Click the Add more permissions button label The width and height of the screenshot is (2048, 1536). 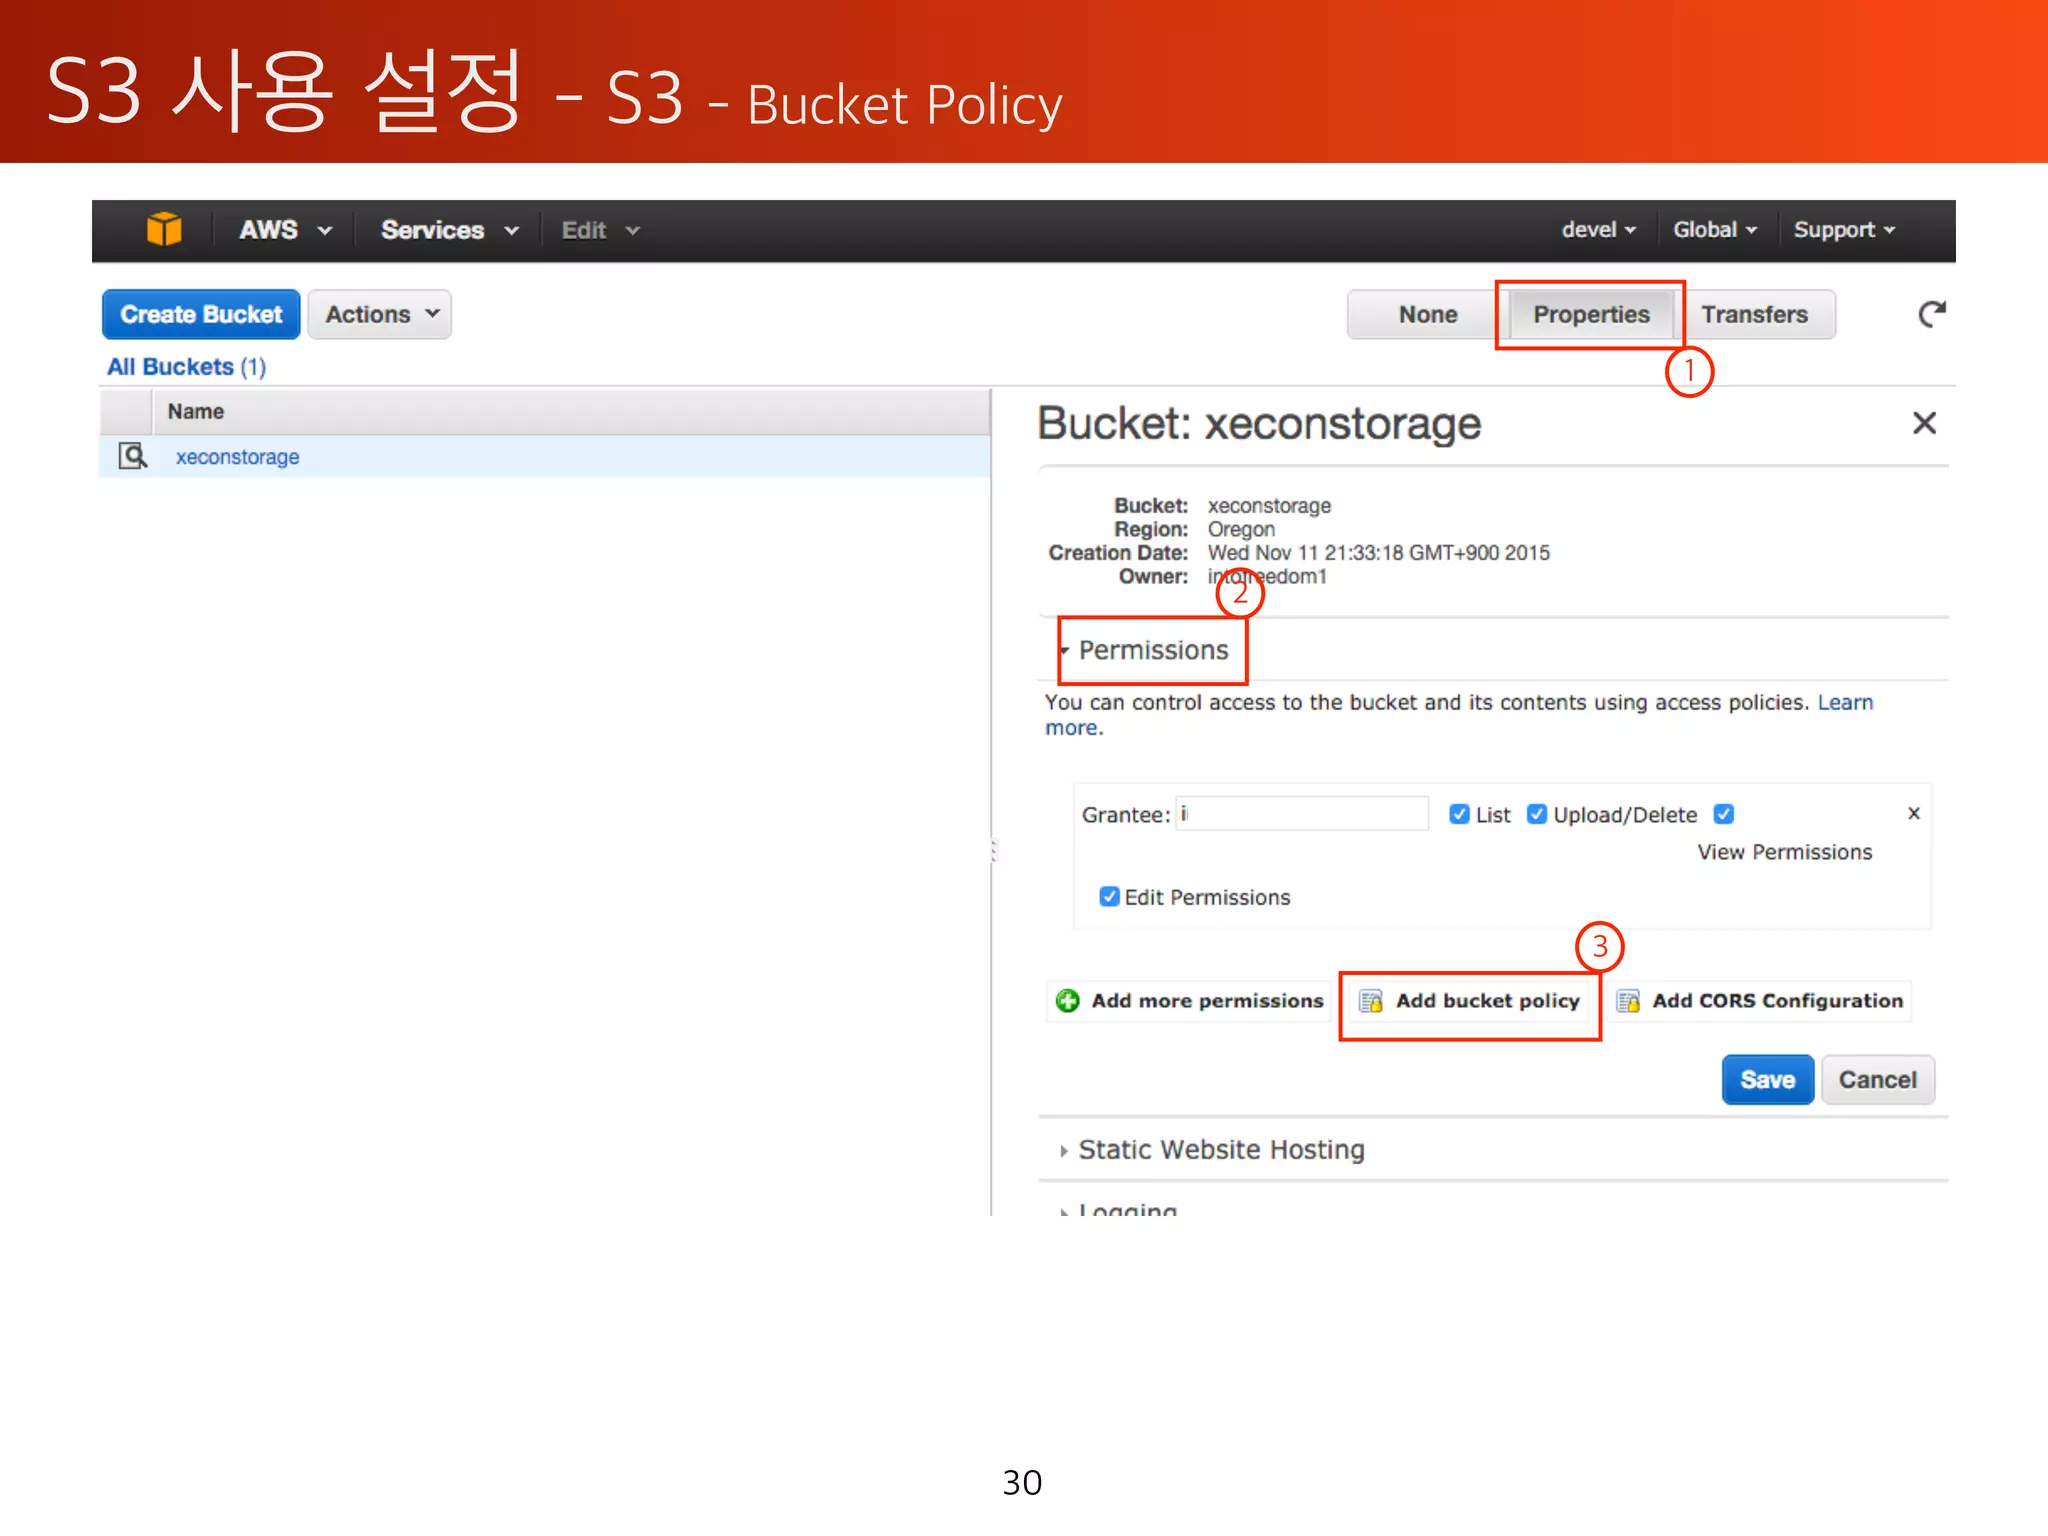click(1207, 1001)
